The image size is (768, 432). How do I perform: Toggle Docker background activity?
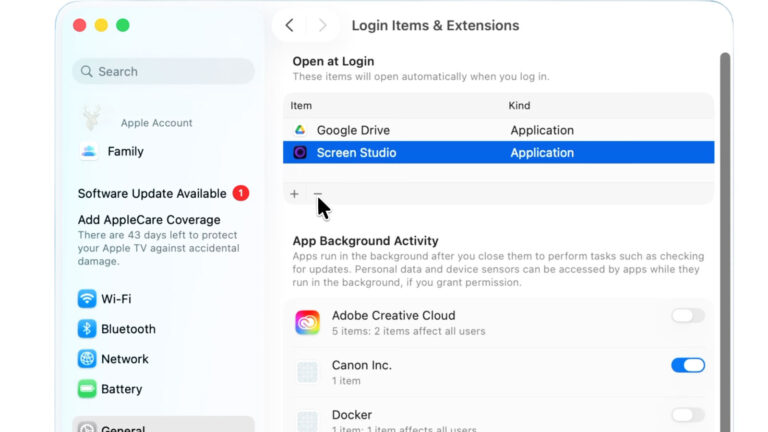pos(688,415)
